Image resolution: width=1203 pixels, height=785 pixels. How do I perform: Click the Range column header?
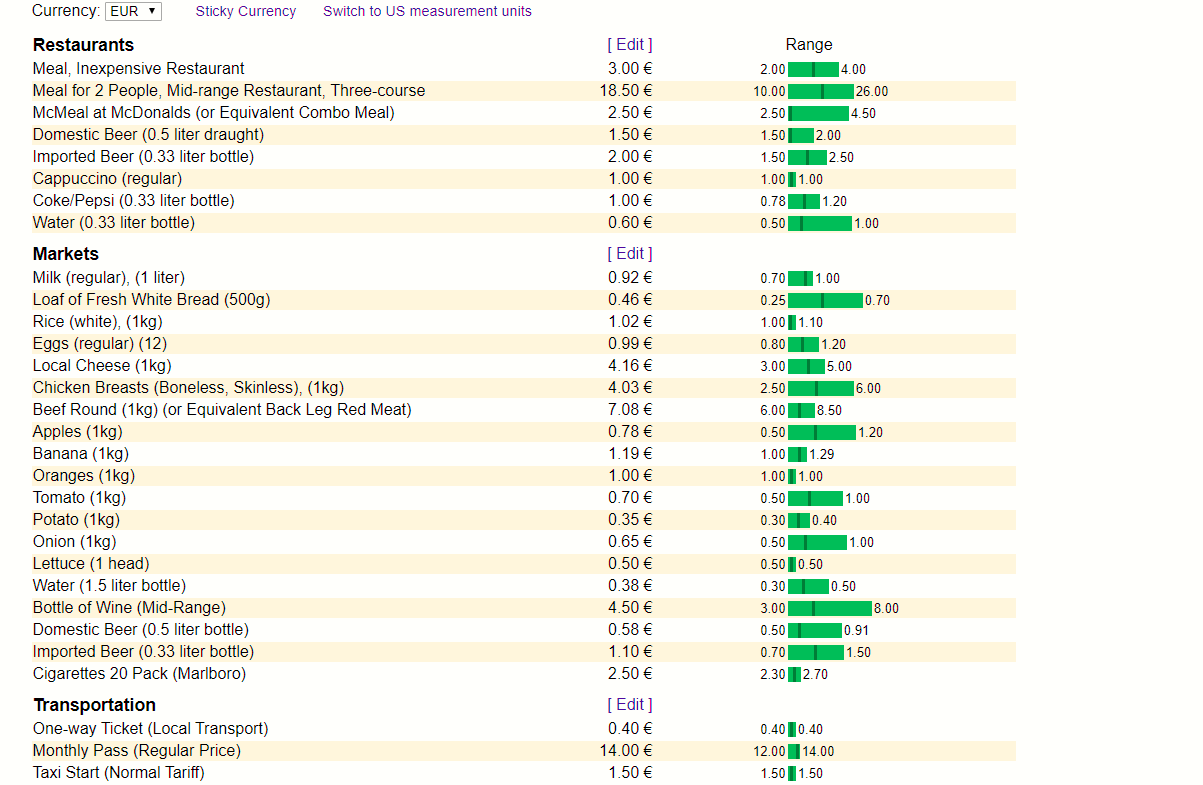click(x=808, y=44)
